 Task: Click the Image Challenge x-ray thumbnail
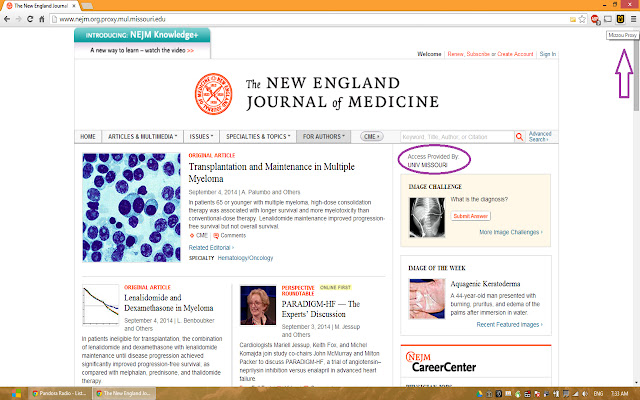click(427, 217)
